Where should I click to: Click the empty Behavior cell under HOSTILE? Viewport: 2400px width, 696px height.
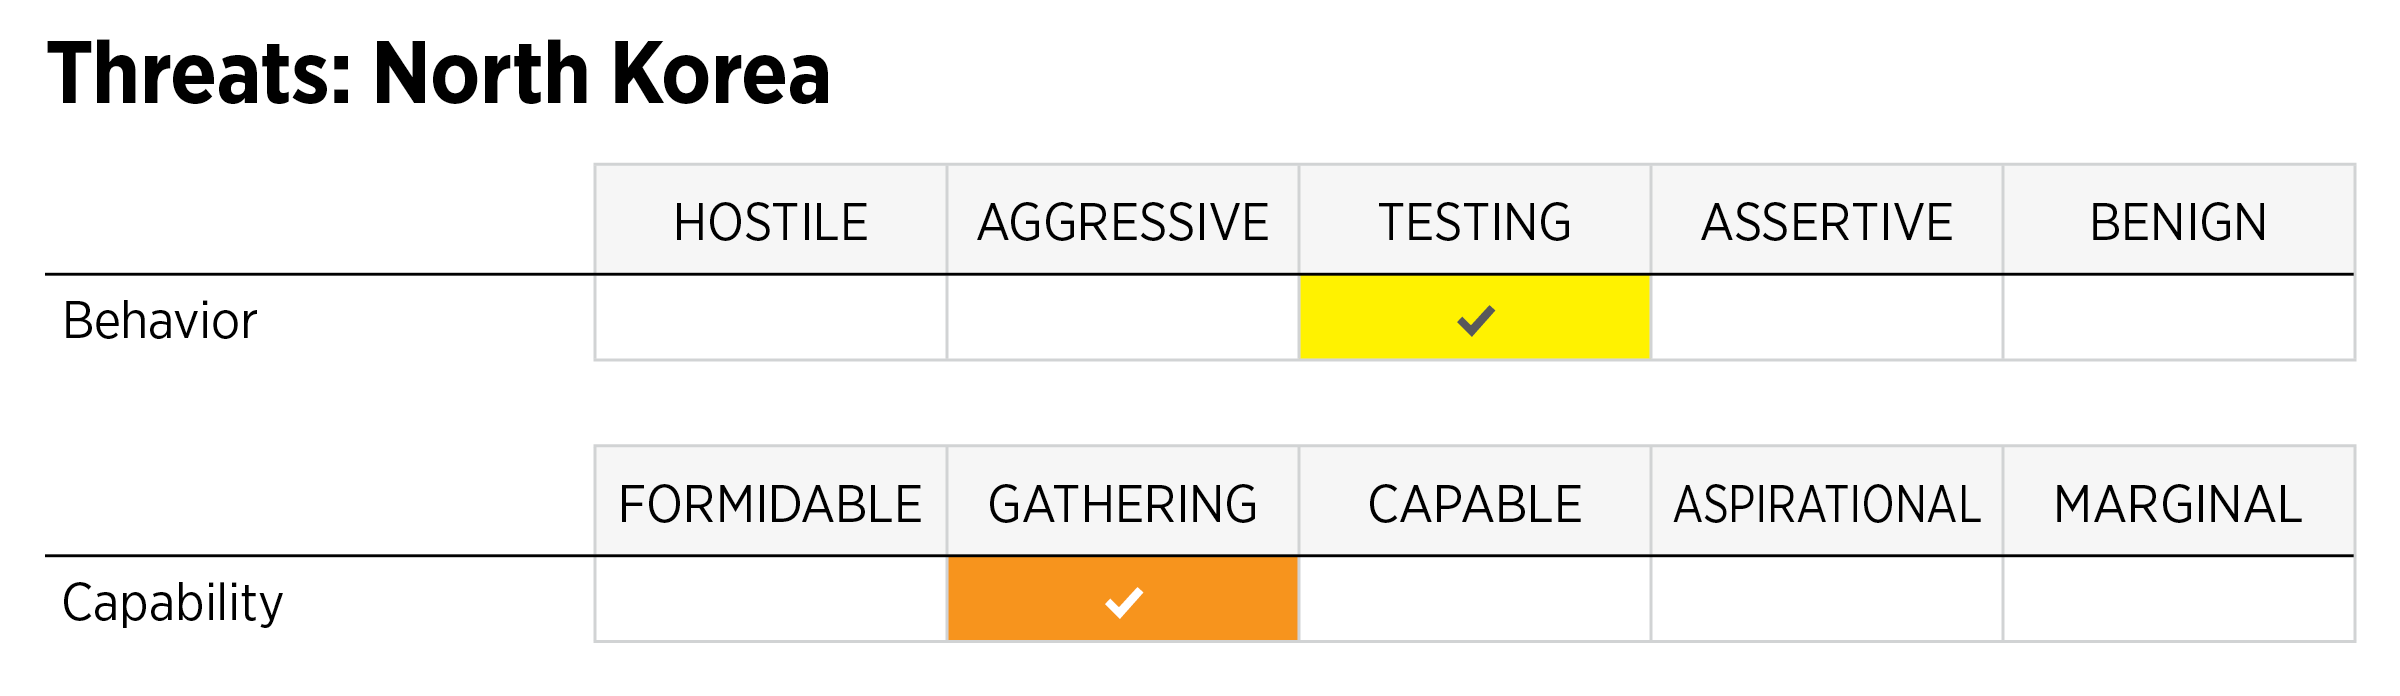[x=770, y=318]
